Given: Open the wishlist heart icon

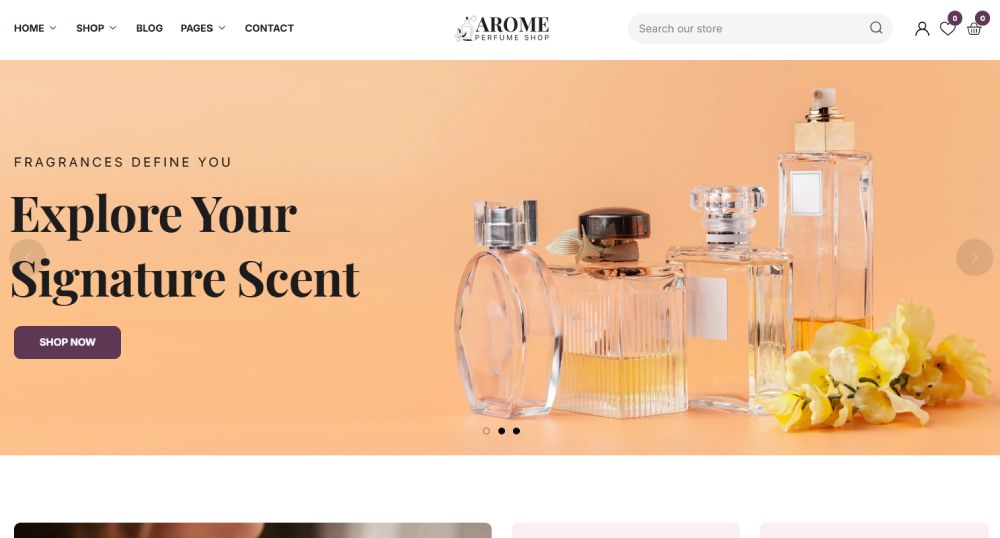Looking at the screenshot, I should [x=947, y=29].
